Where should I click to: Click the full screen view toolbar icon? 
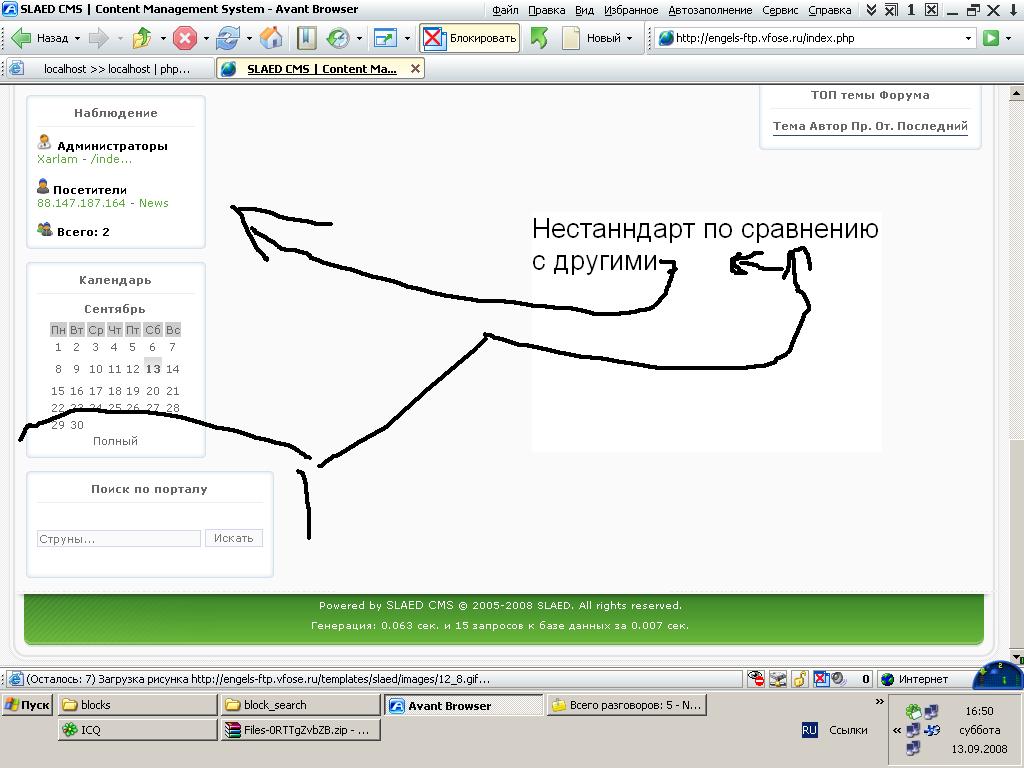[x=385, y=38]
